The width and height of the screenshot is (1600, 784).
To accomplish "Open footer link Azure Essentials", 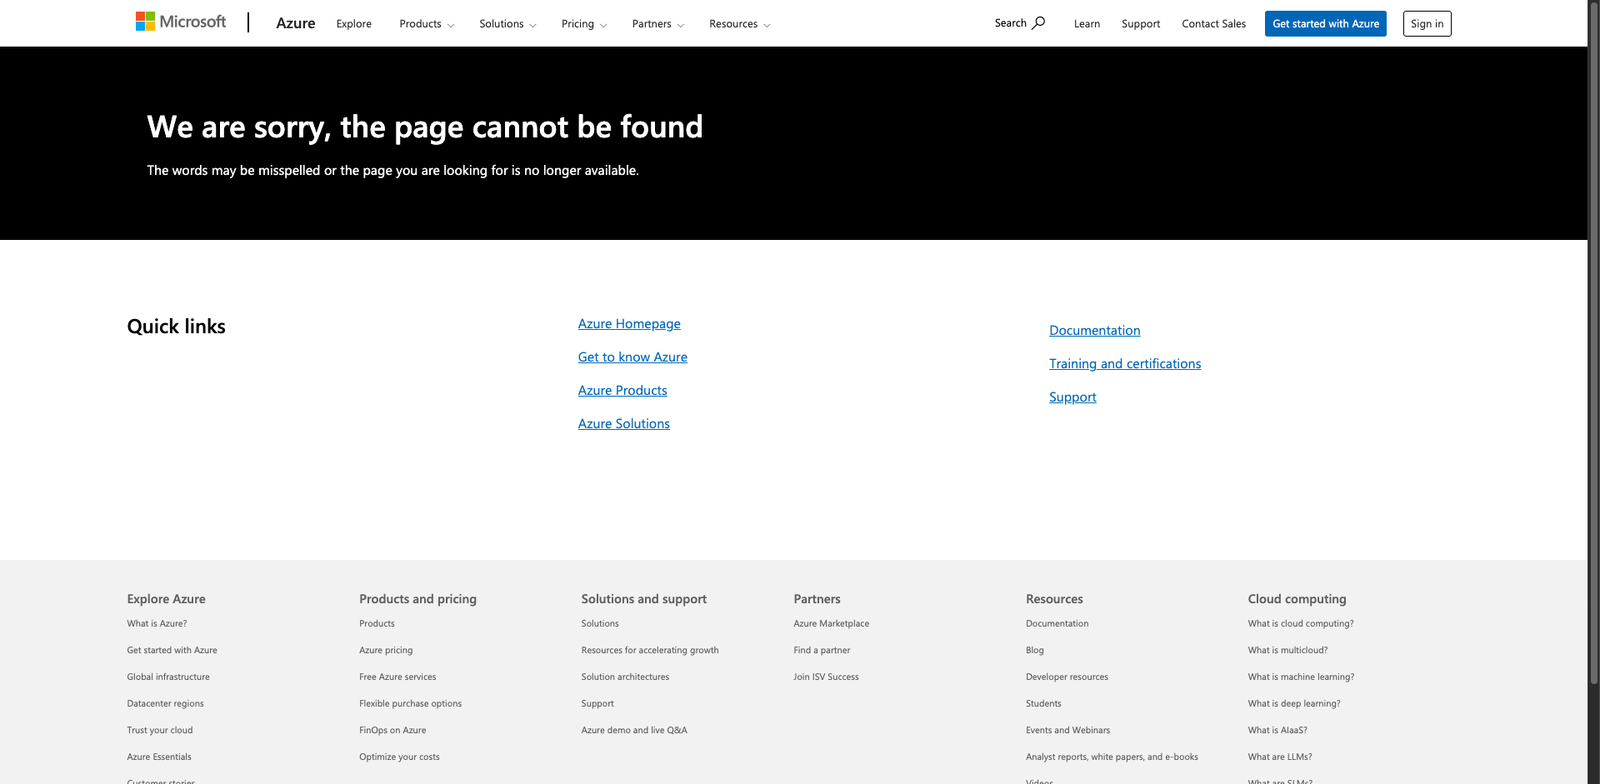I will 159,757.
